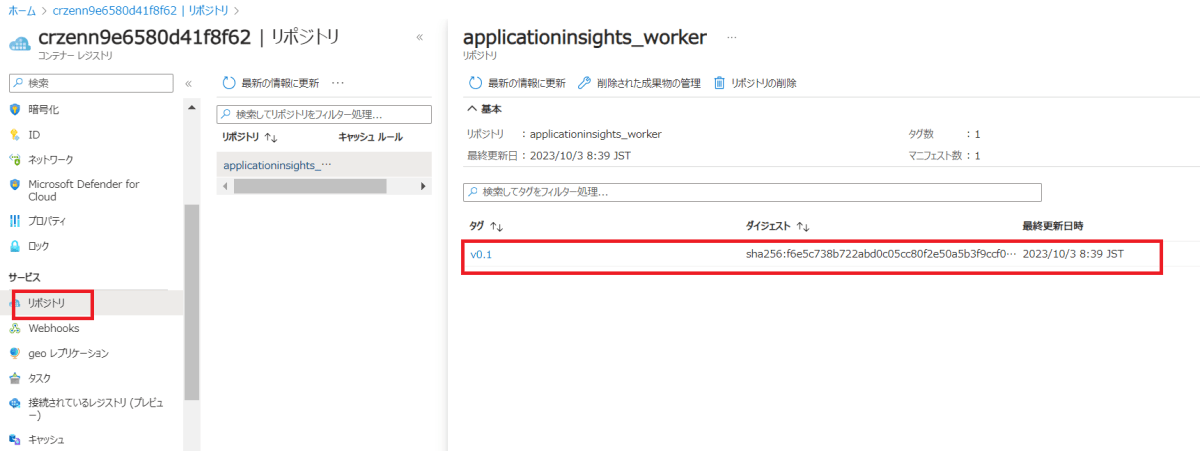Image resolution: width=1200 pixels, height=451 pixels.
Task: Click the リポジトリ : applicationinsights_worker value
Action: (x=595, y=133)
